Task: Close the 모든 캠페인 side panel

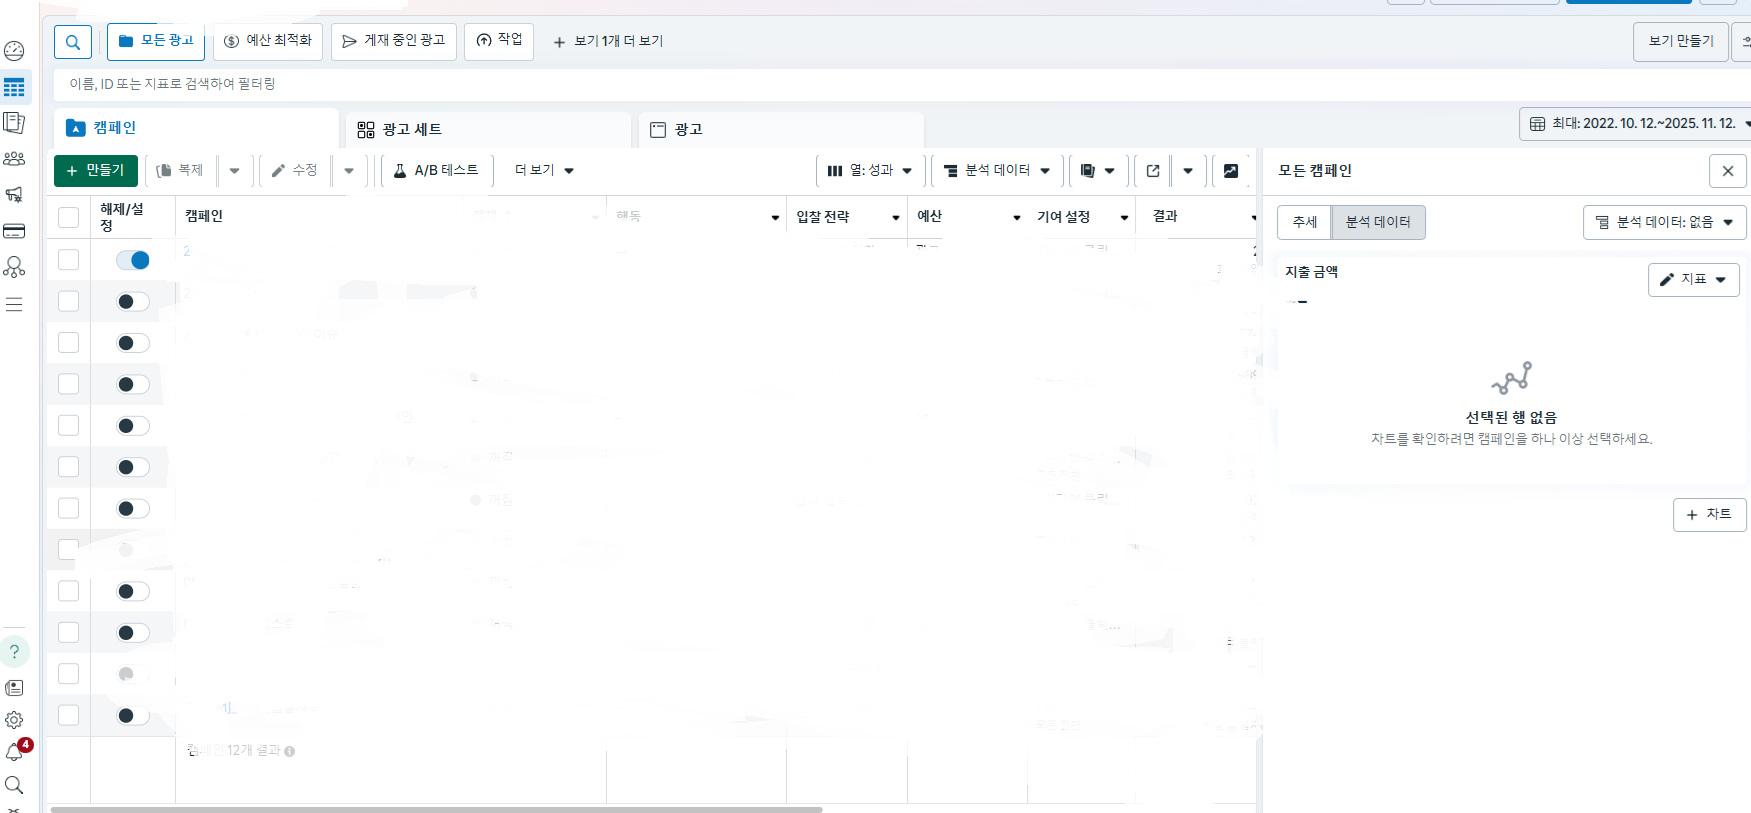Action: [1727, 171]
